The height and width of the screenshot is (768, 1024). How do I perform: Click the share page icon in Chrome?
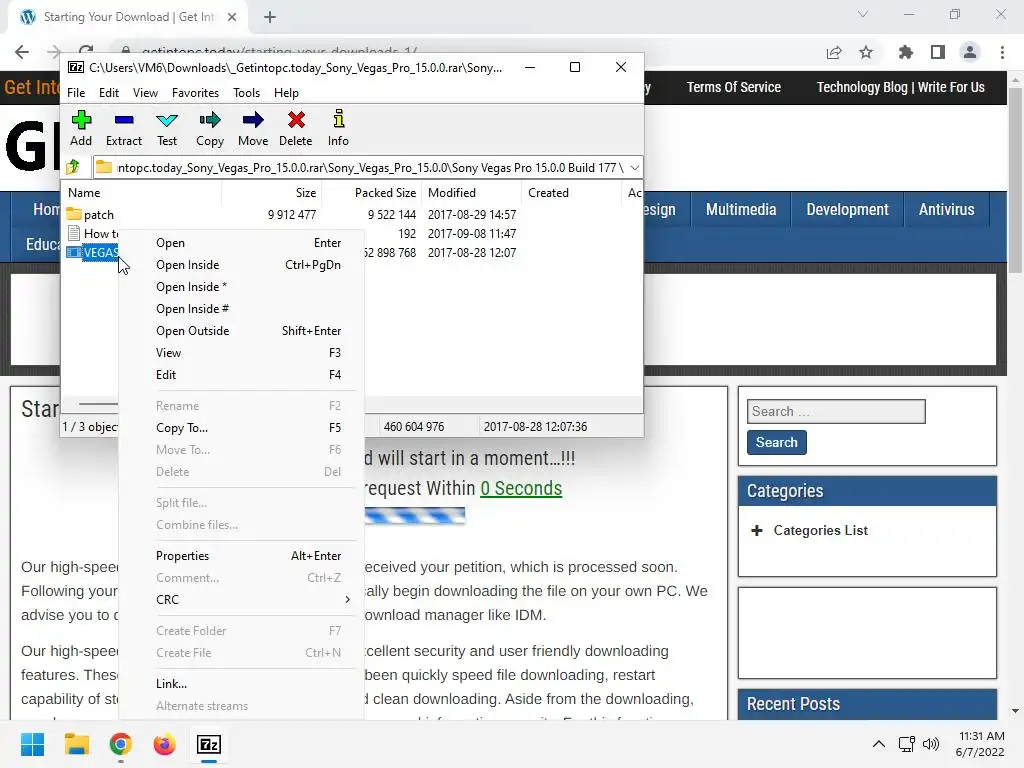834,52
